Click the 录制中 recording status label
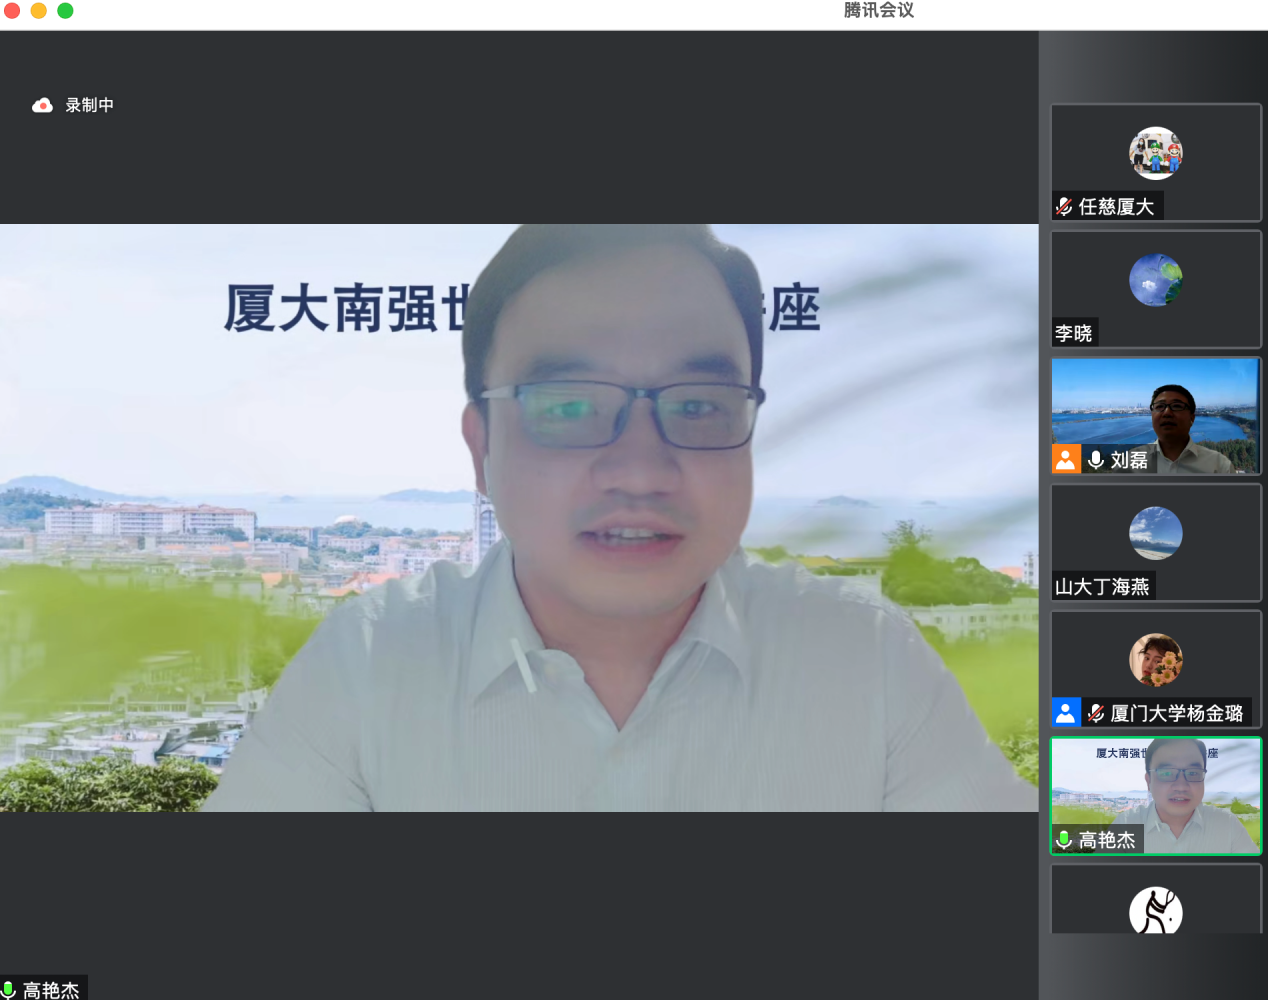The height and width of the screenshot is (1000, 1268). (90, 105)
